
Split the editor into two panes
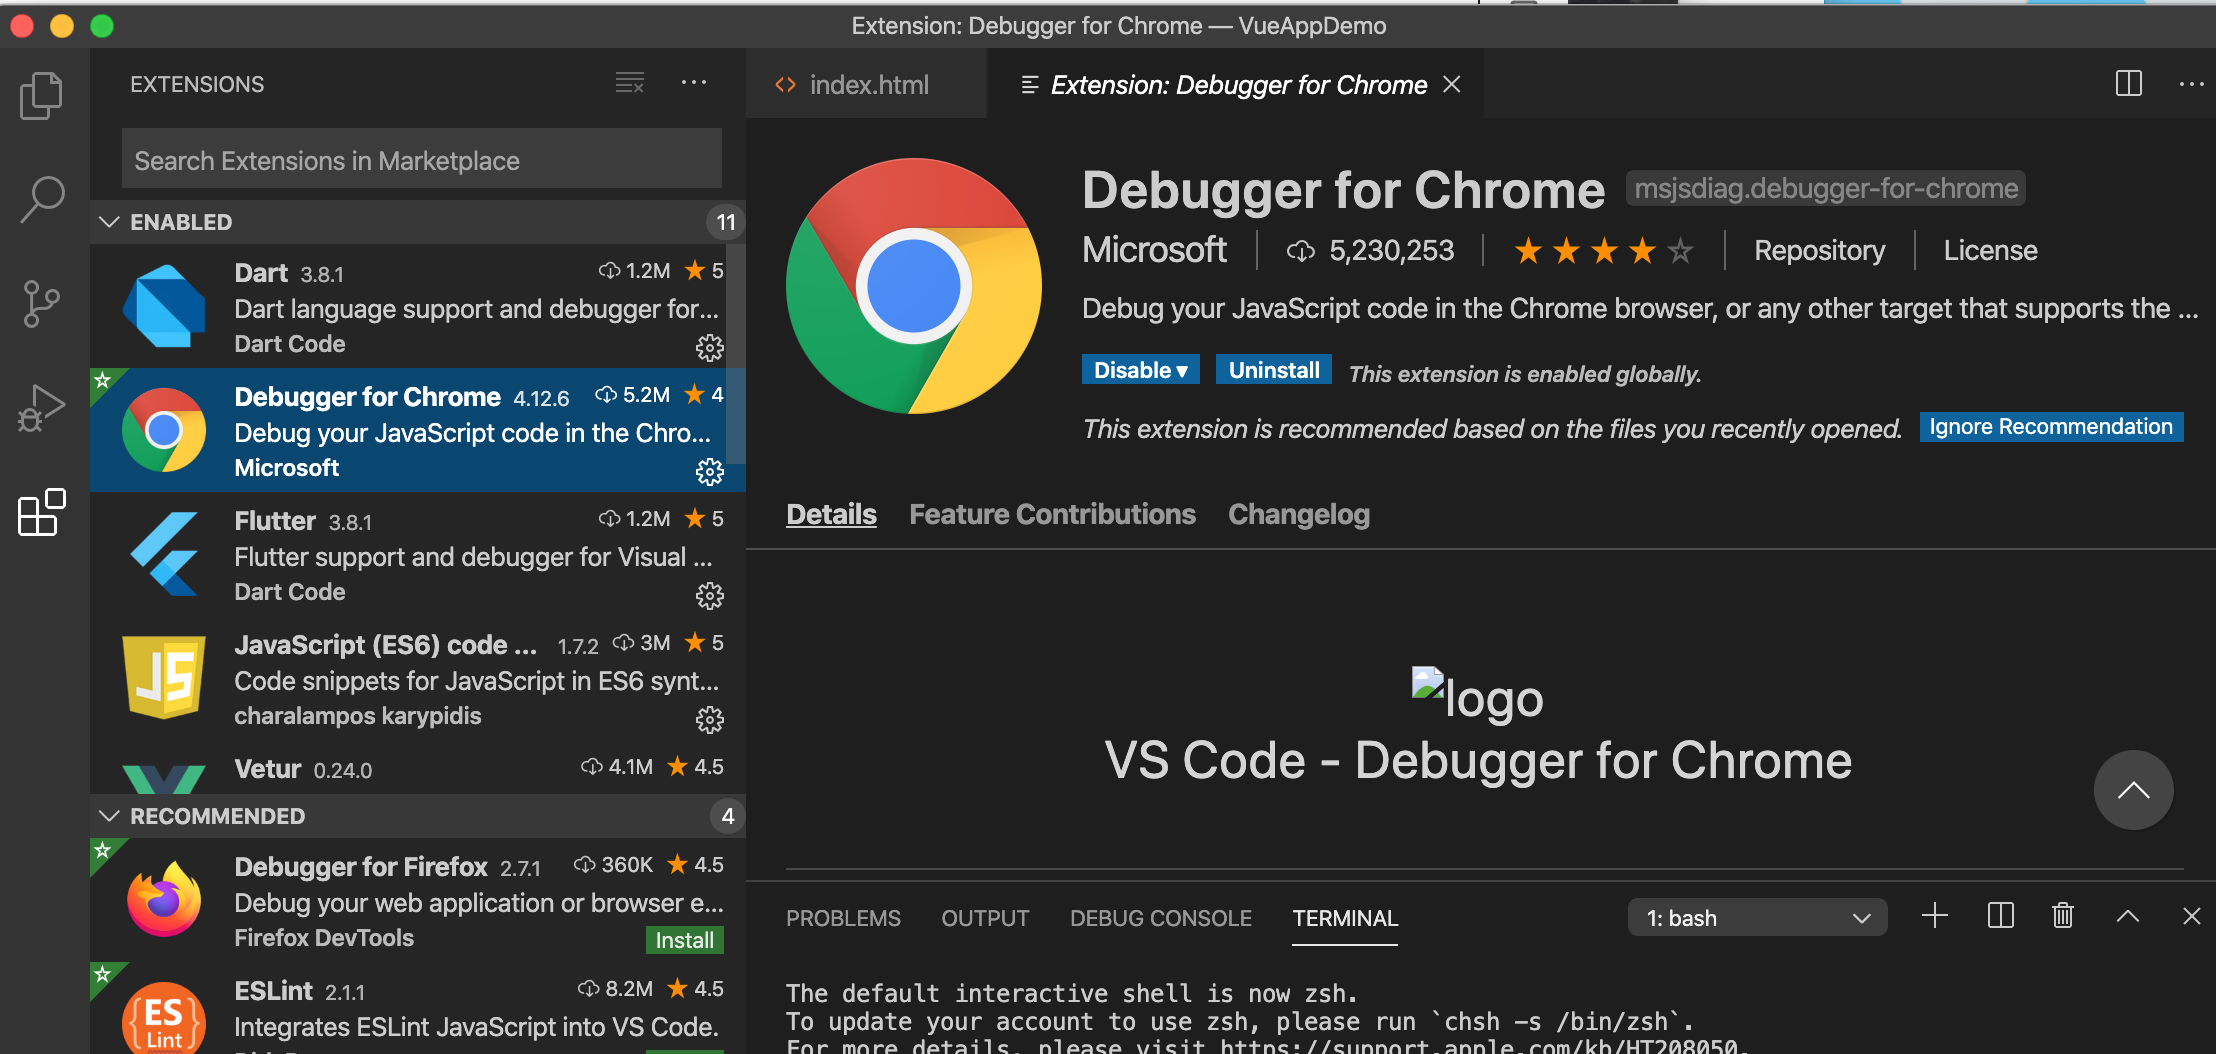[x=2130, y=84]
